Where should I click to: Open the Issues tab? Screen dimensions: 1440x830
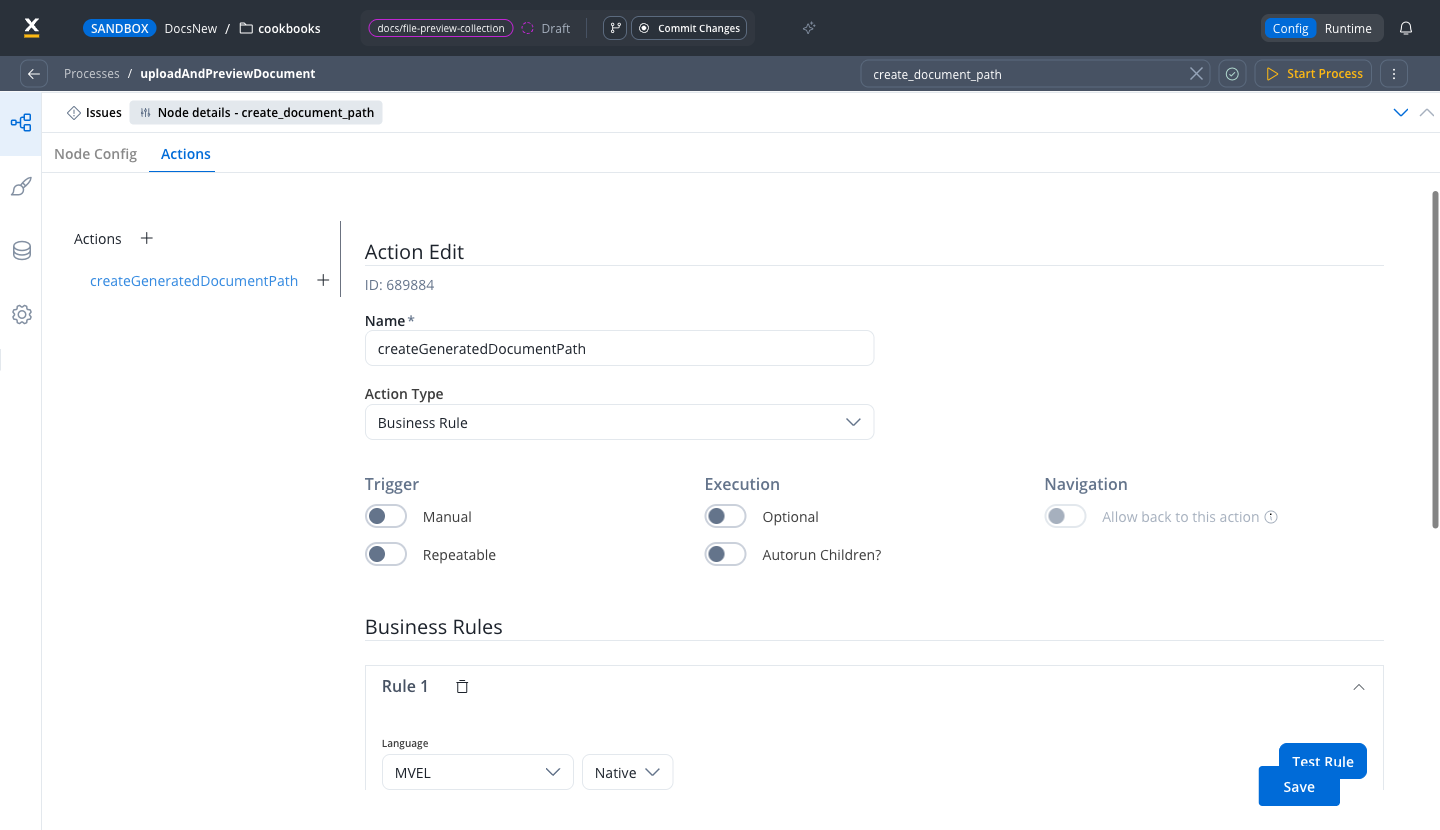[94, 112]
